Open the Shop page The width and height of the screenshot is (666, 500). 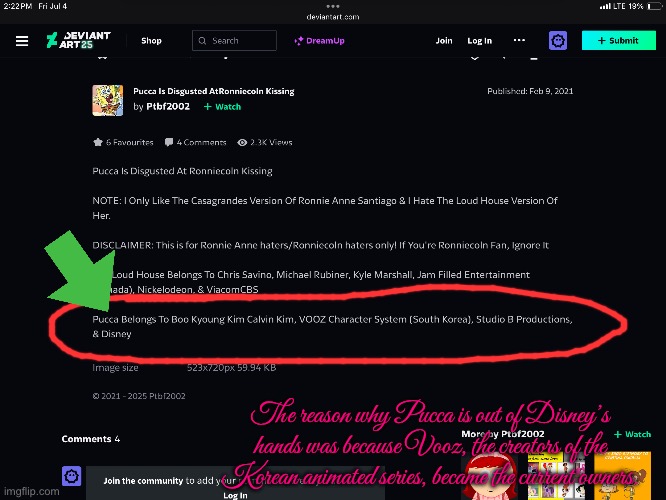click(x=151, y=41)
